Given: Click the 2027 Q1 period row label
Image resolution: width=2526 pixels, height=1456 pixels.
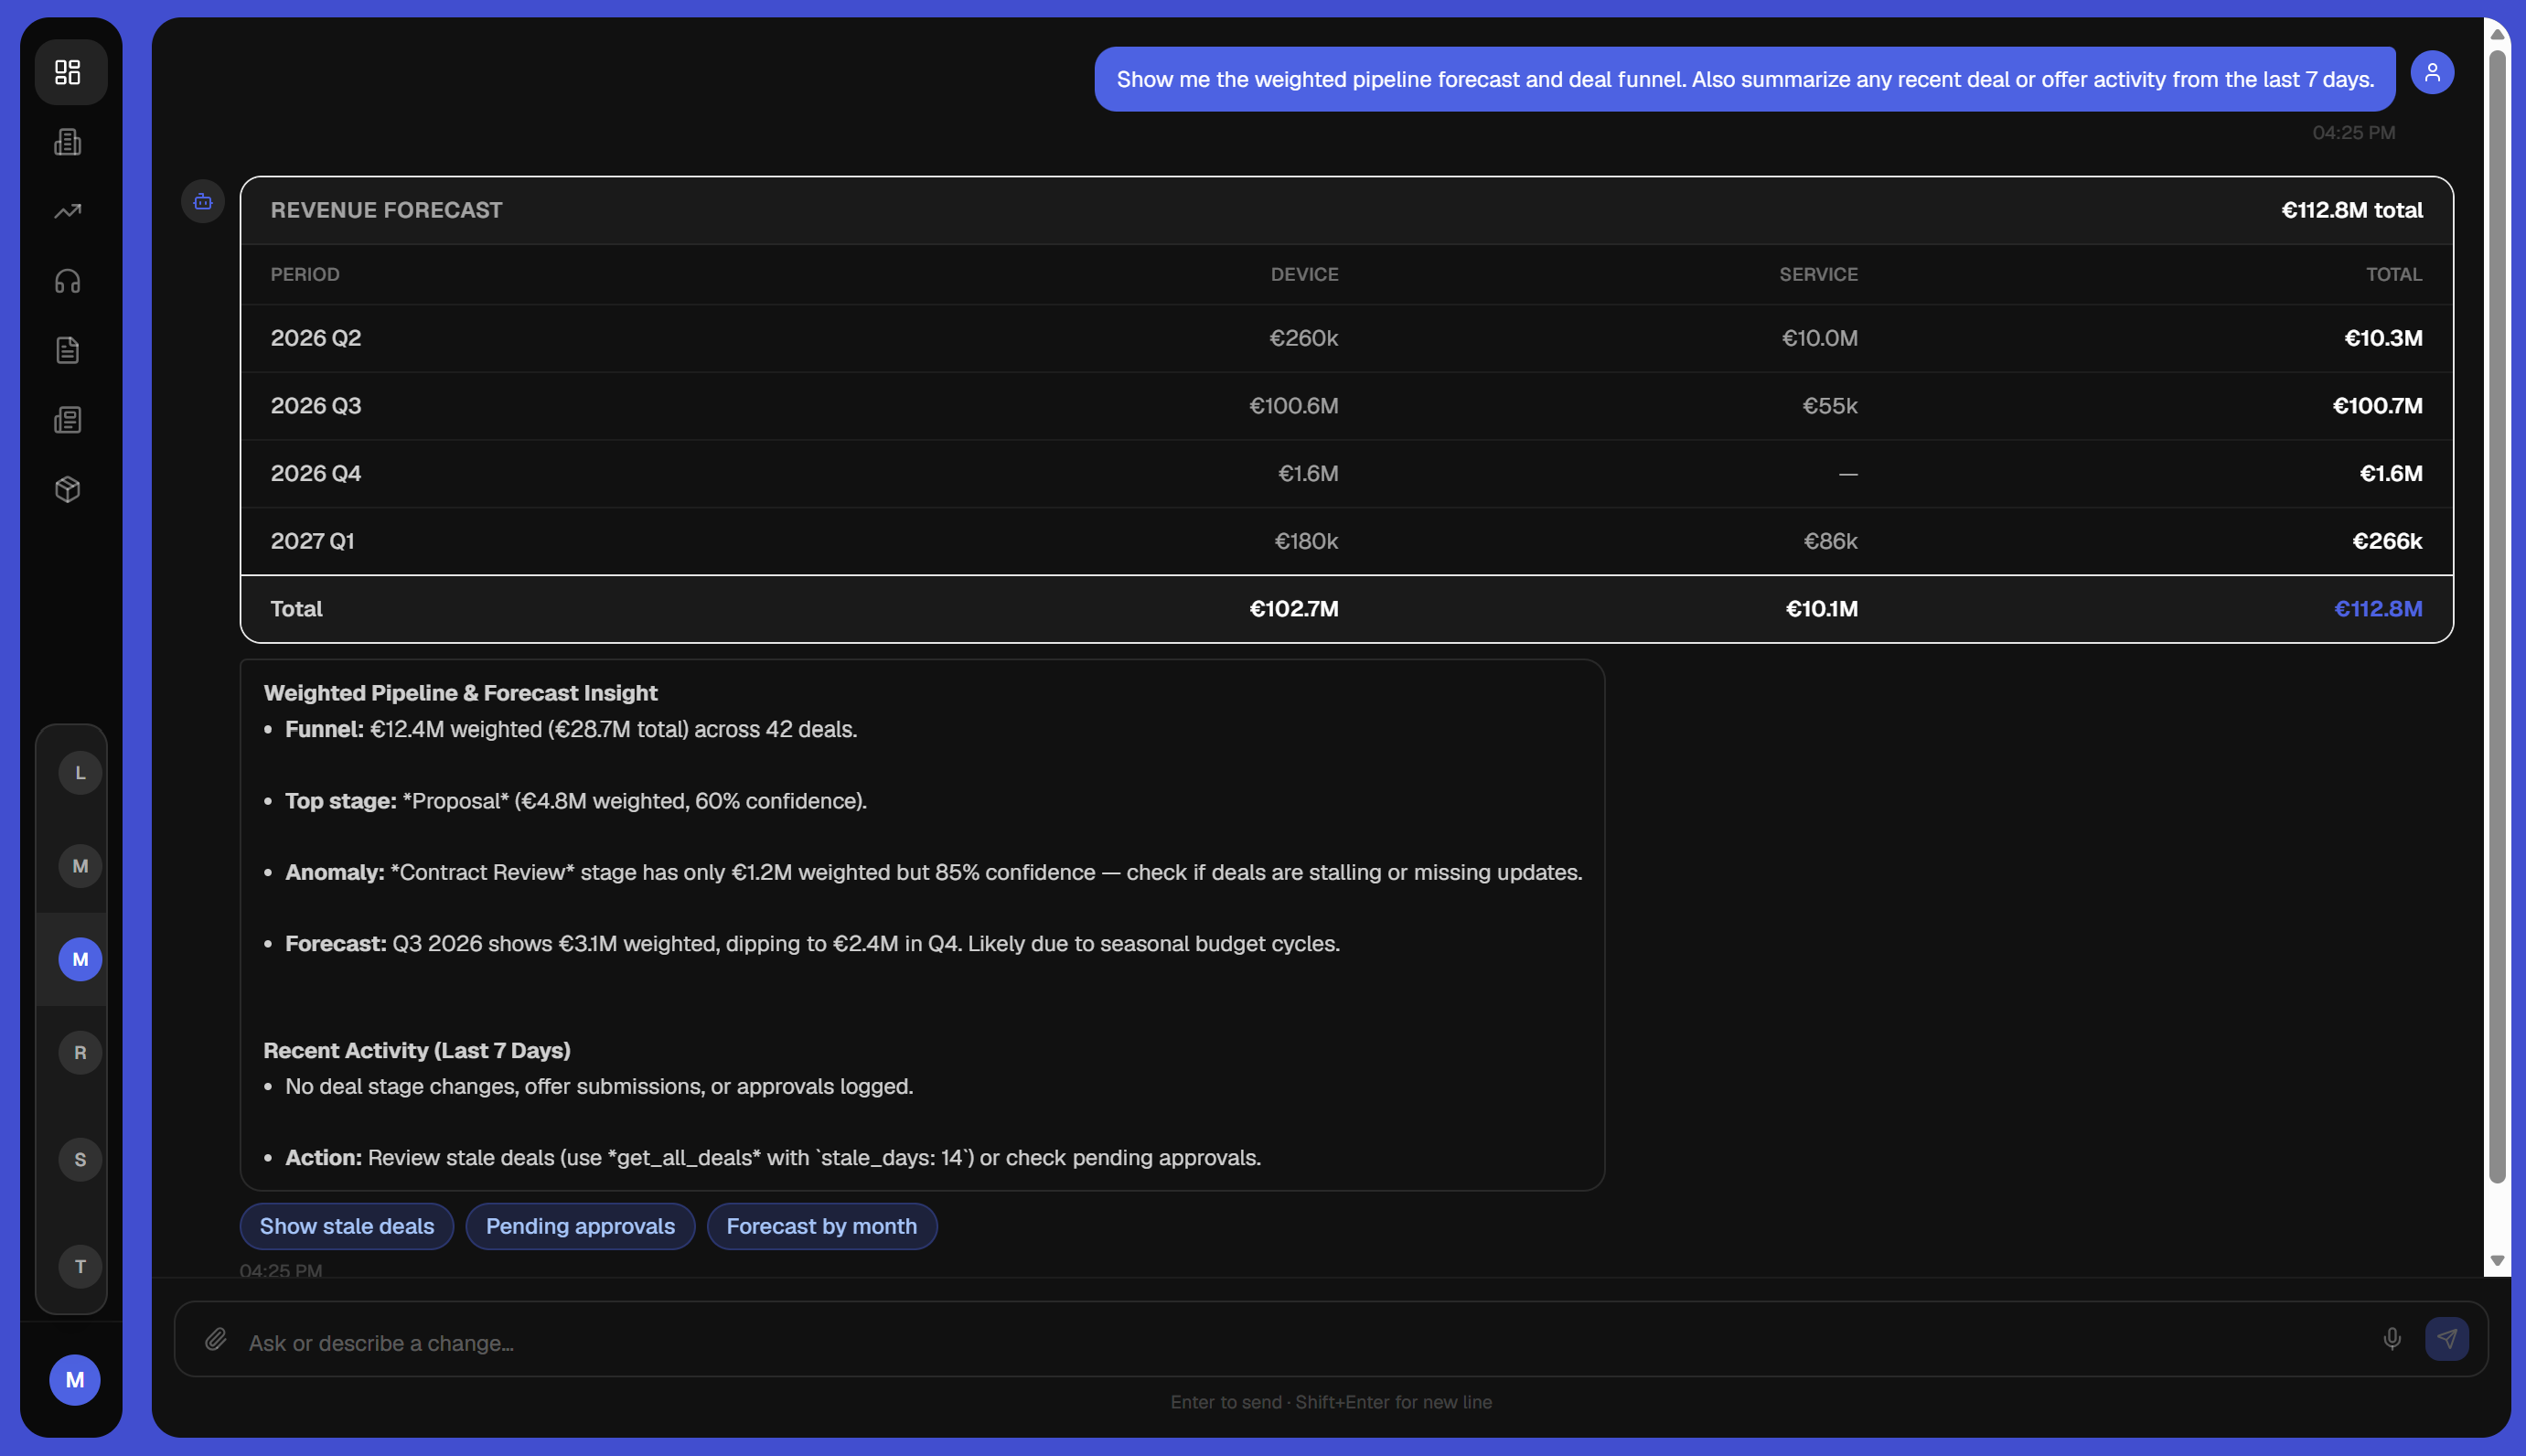Looking at the screenshot, I should [x=312, y=541].
